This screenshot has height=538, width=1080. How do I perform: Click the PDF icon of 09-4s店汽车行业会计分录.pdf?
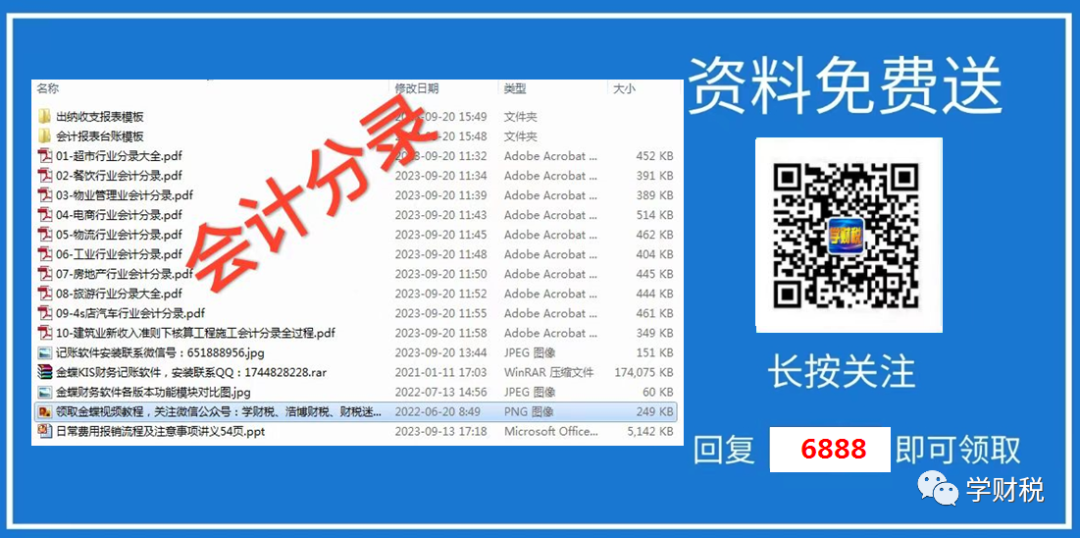45,313
